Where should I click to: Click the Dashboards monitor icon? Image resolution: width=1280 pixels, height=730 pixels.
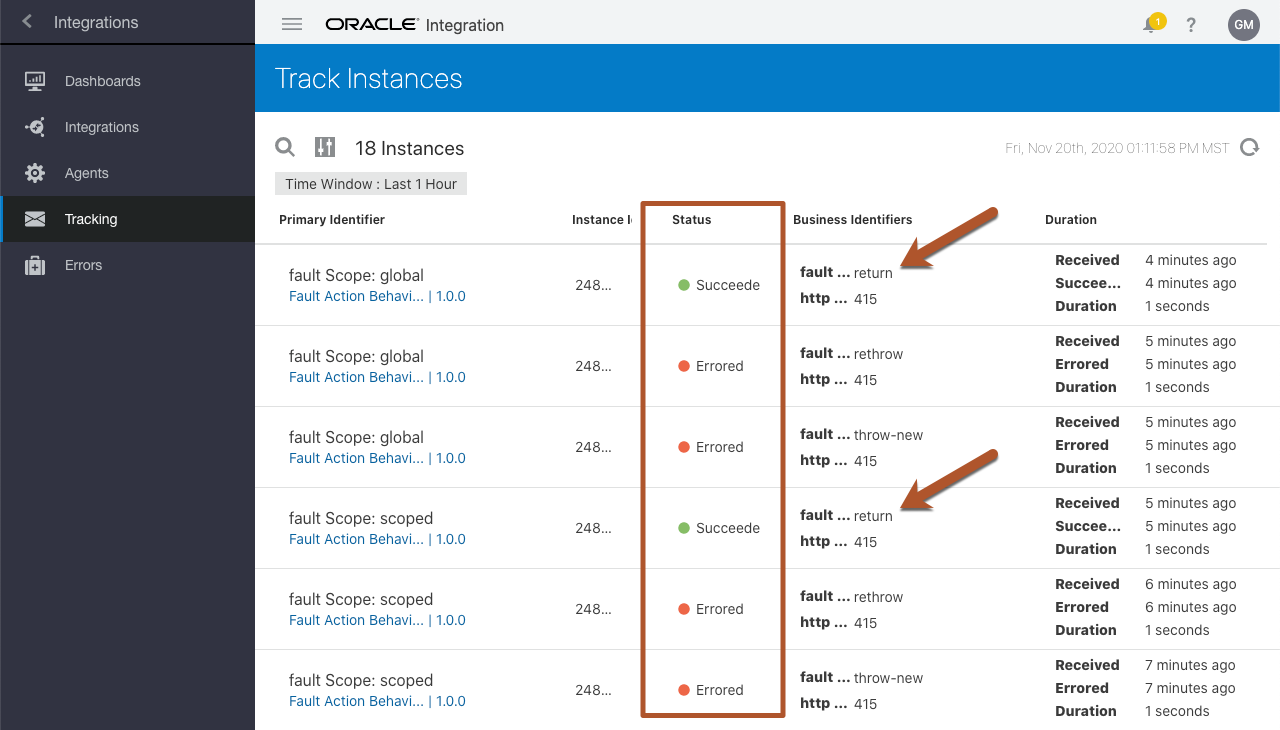pyautogui.click(x=35, y=81)
